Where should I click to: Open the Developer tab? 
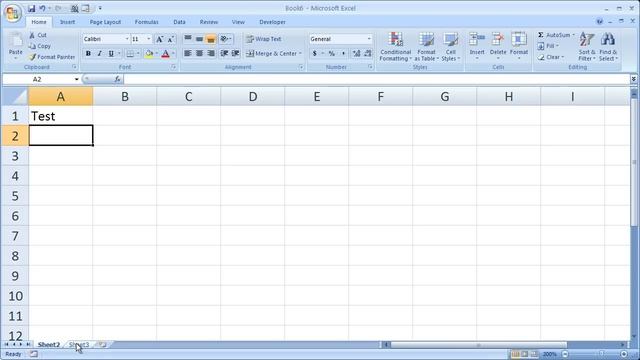[272, 22]
